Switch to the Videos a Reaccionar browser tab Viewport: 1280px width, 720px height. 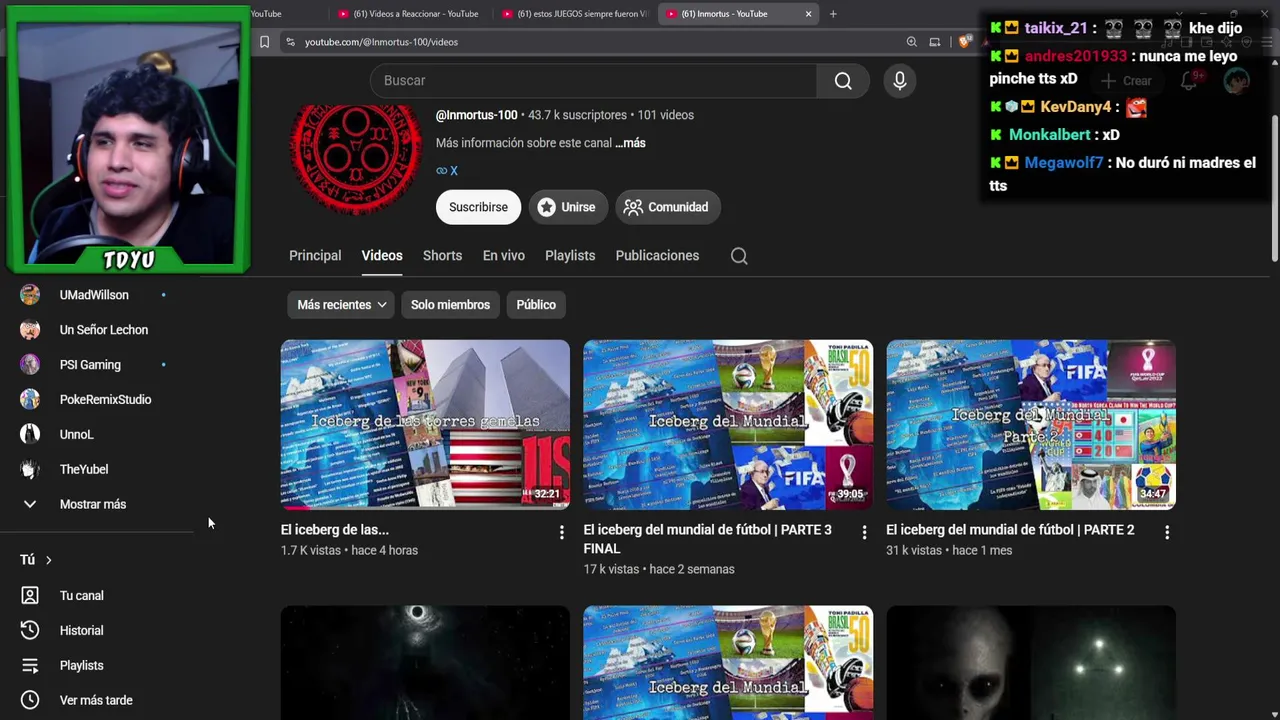(x=408, y=14)
